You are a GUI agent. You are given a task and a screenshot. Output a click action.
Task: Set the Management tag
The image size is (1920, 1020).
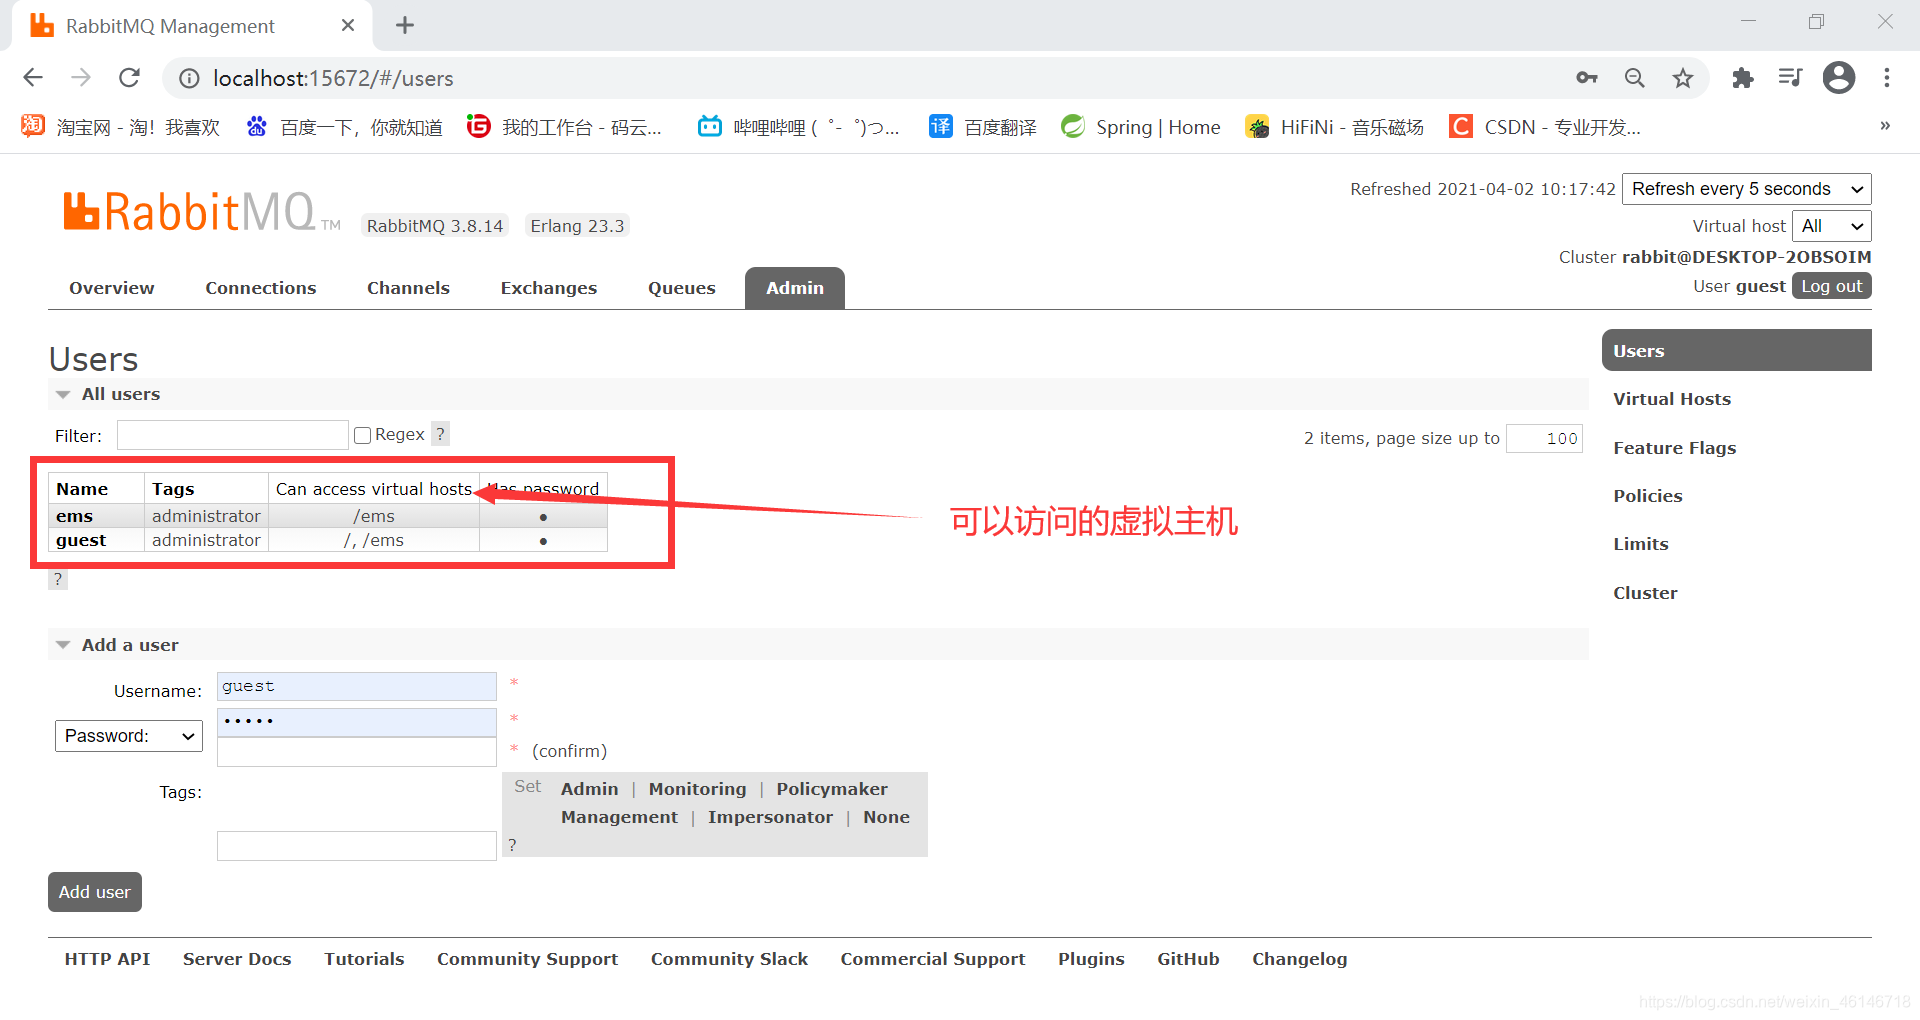(x=620, y=817)
